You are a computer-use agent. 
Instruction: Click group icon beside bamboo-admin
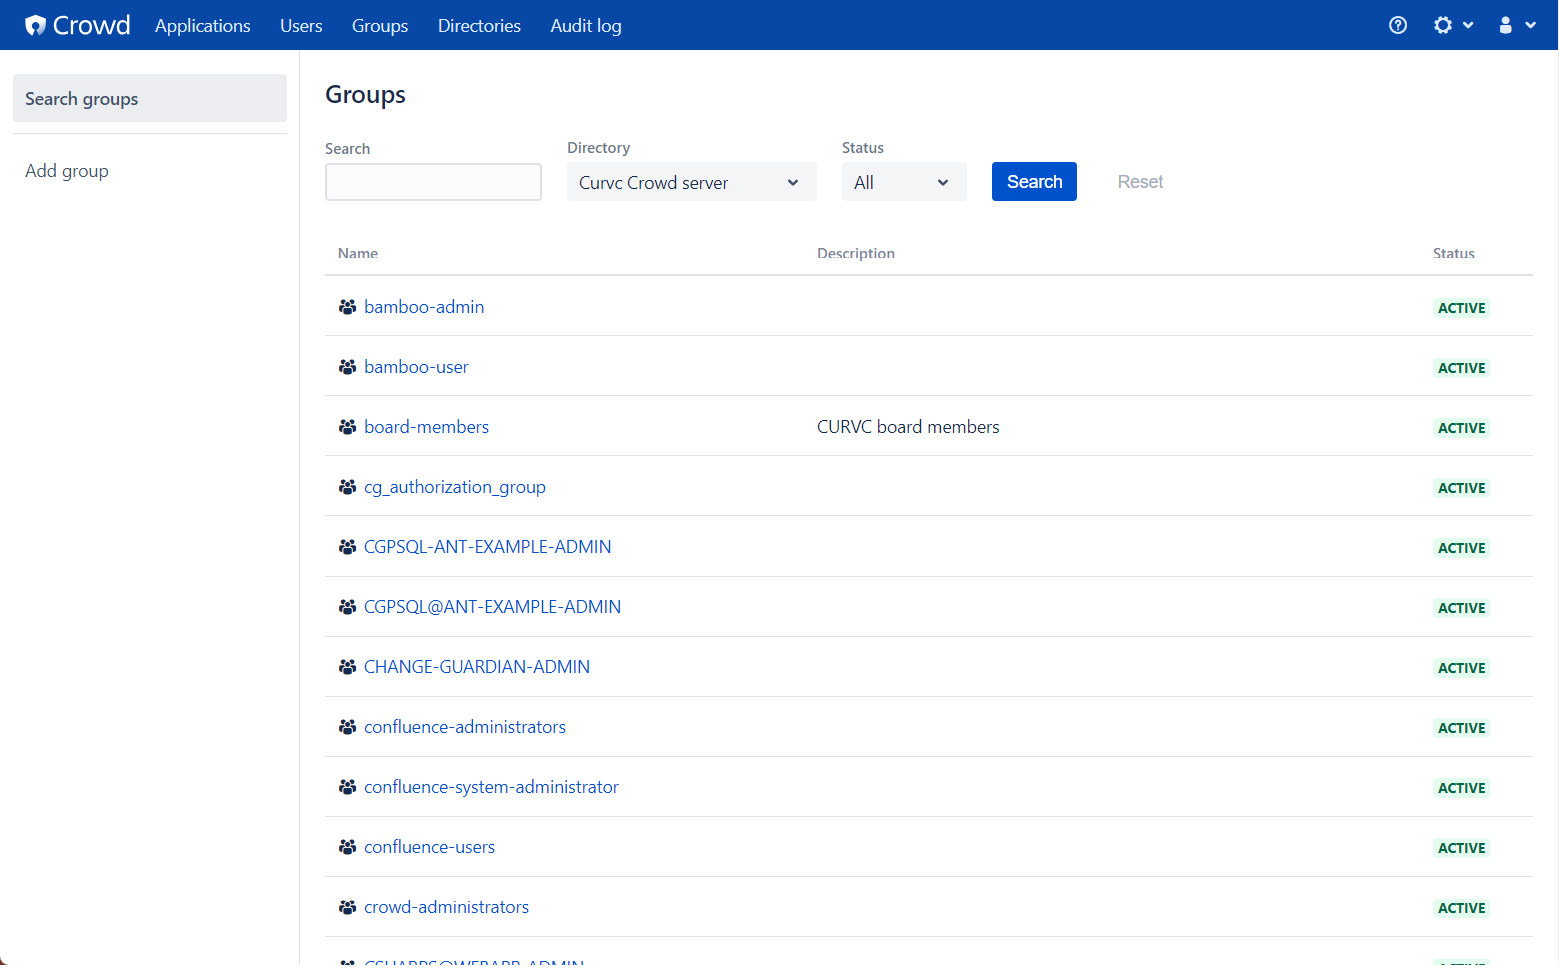(x=347, y=307)
